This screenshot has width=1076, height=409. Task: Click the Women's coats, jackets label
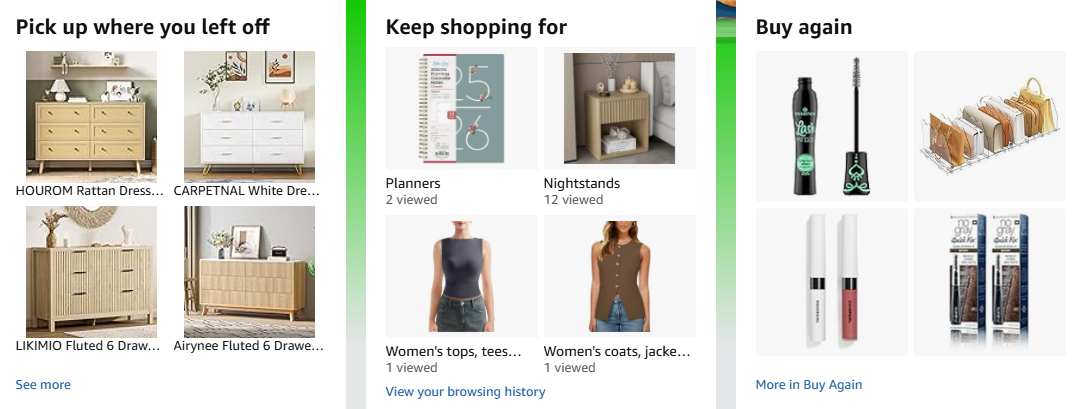click(x=617, y=351)
